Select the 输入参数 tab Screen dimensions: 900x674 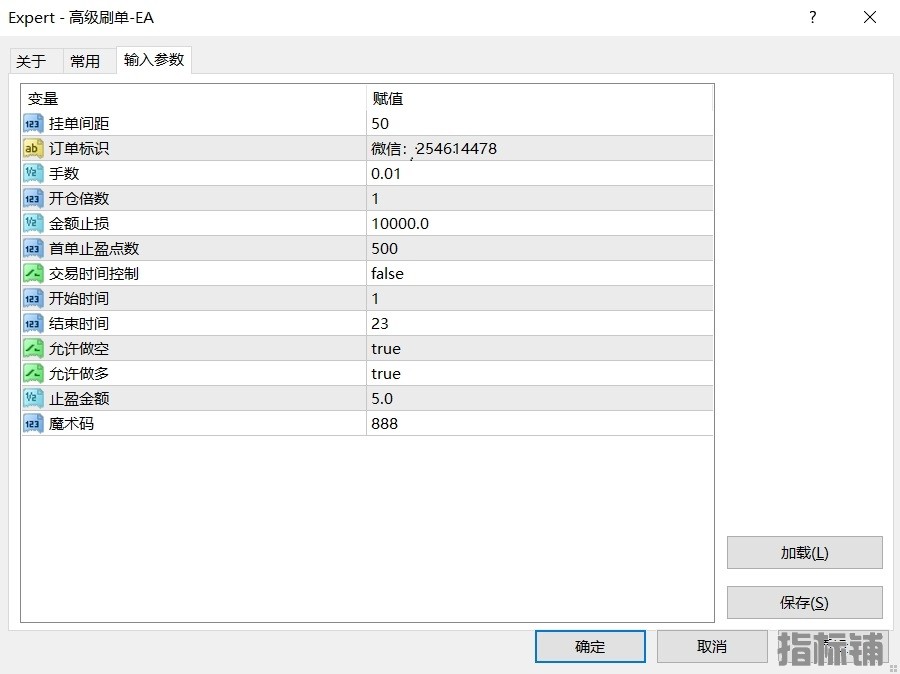click(x=154, y=60)
